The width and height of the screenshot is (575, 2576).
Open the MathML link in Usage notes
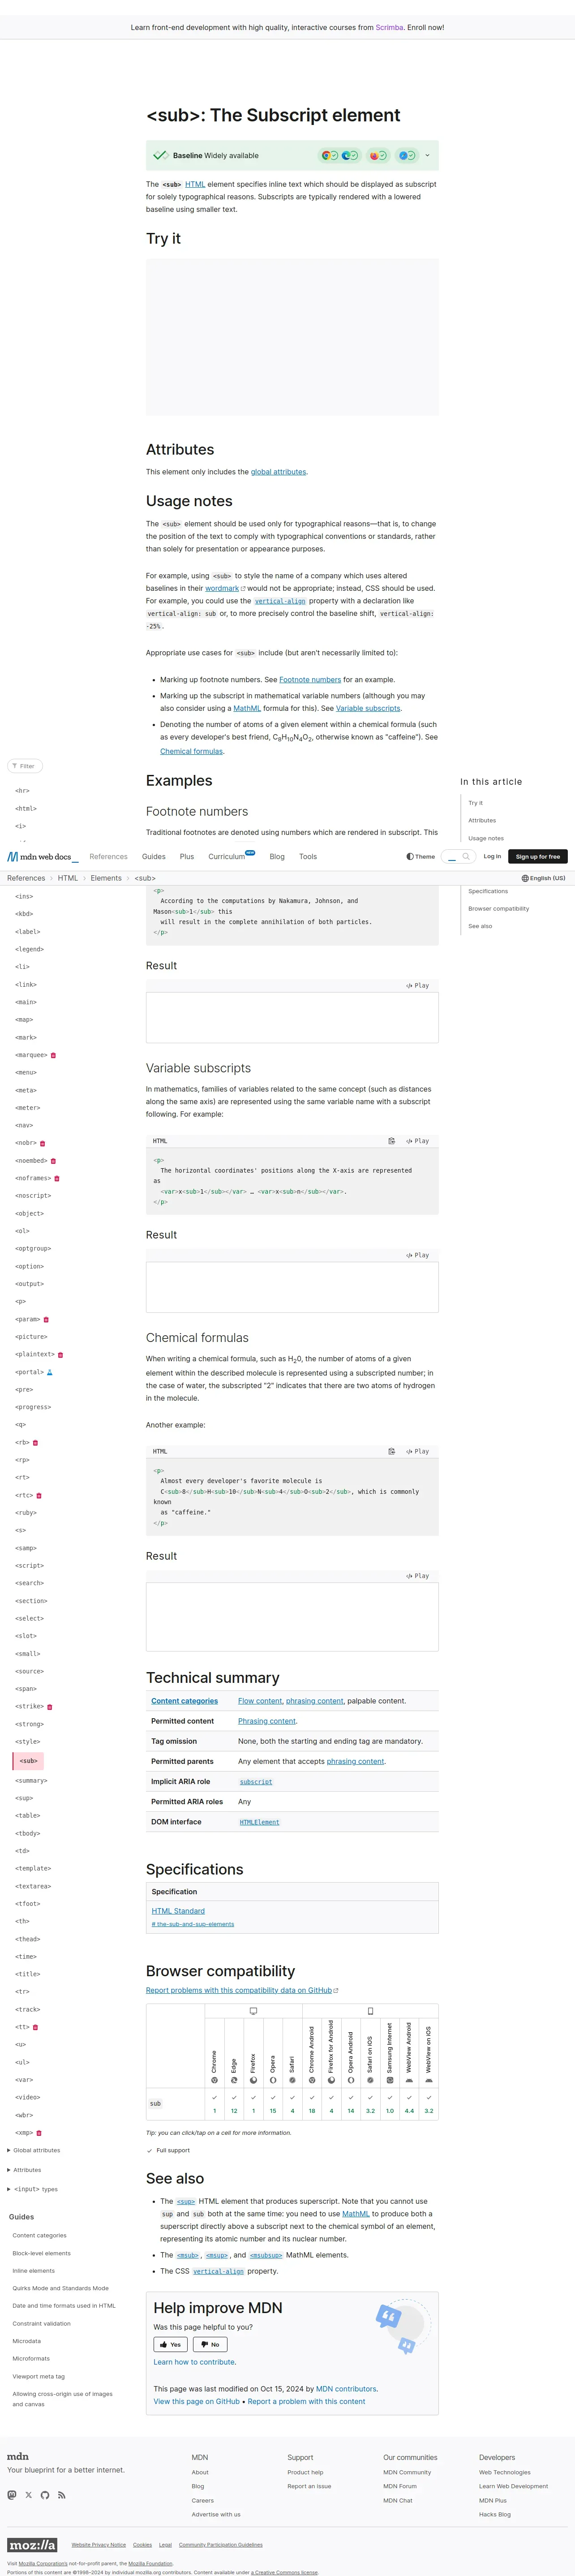(x=247, y=708)
